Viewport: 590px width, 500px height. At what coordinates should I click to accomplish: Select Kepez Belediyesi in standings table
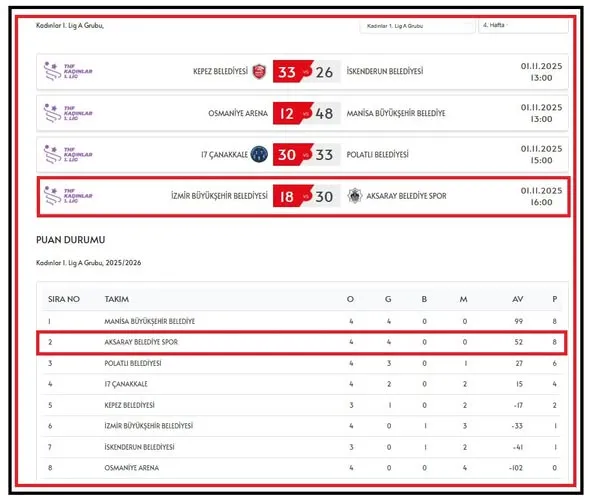tap(129, 405)
